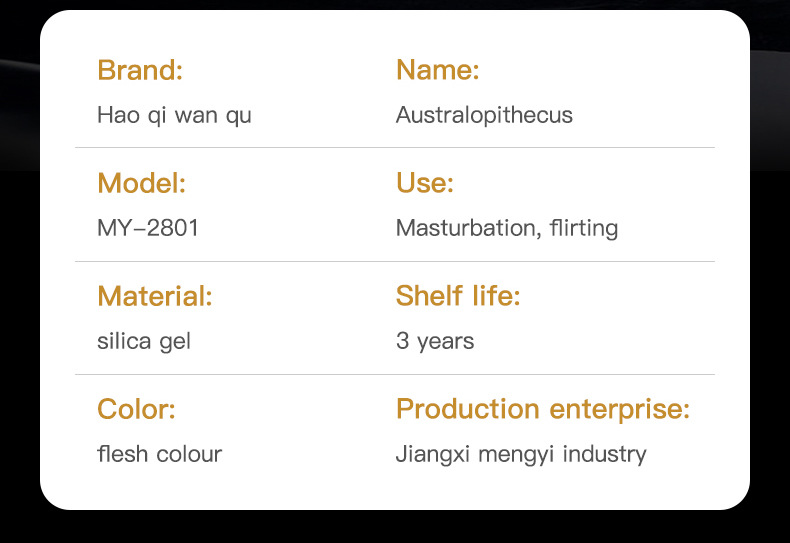Click the "Name:" heading label
This screenshot has height=543, width=790.
pyautogui.click(x=438, y=70)
